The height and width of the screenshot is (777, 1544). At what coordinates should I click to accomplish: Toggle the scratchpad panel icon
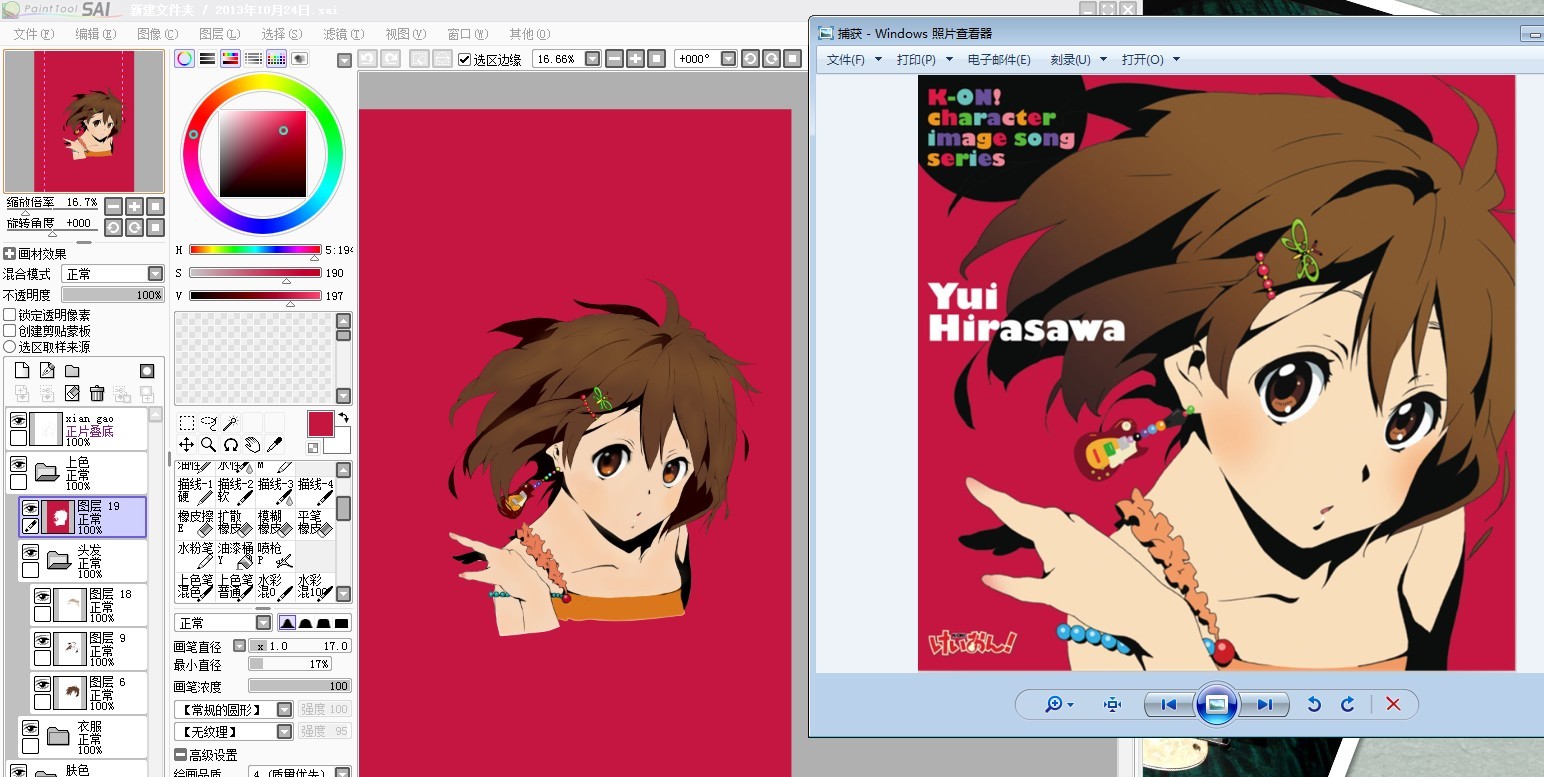click(x=300, y=59)
